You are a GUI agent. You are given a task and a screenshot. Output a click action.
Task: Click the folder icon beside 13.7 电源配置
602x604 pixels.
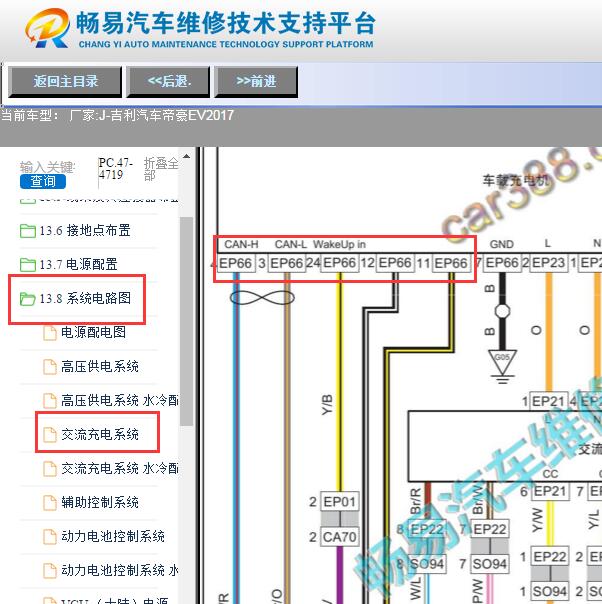point(28,265)
